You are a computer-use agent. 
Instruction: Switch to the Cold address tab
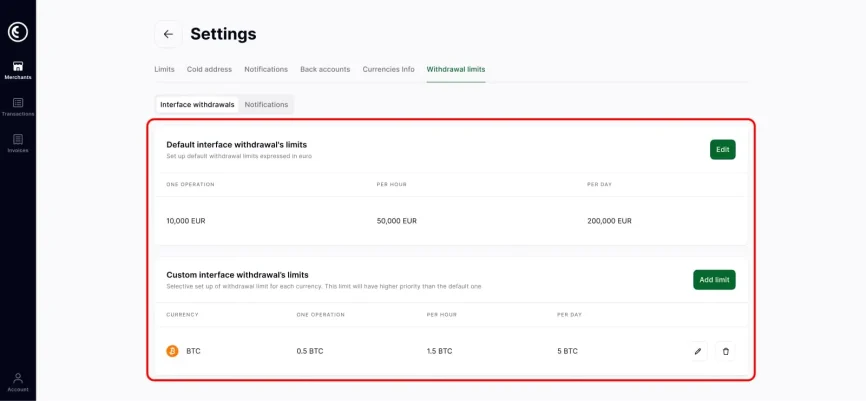(x=209, y=70)
